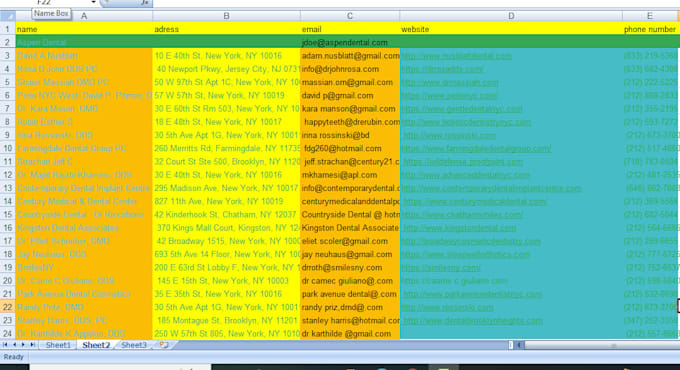The image size is (680, 370).
Task: Switch to the Sheet1 tab
Action: click(58, 345)
